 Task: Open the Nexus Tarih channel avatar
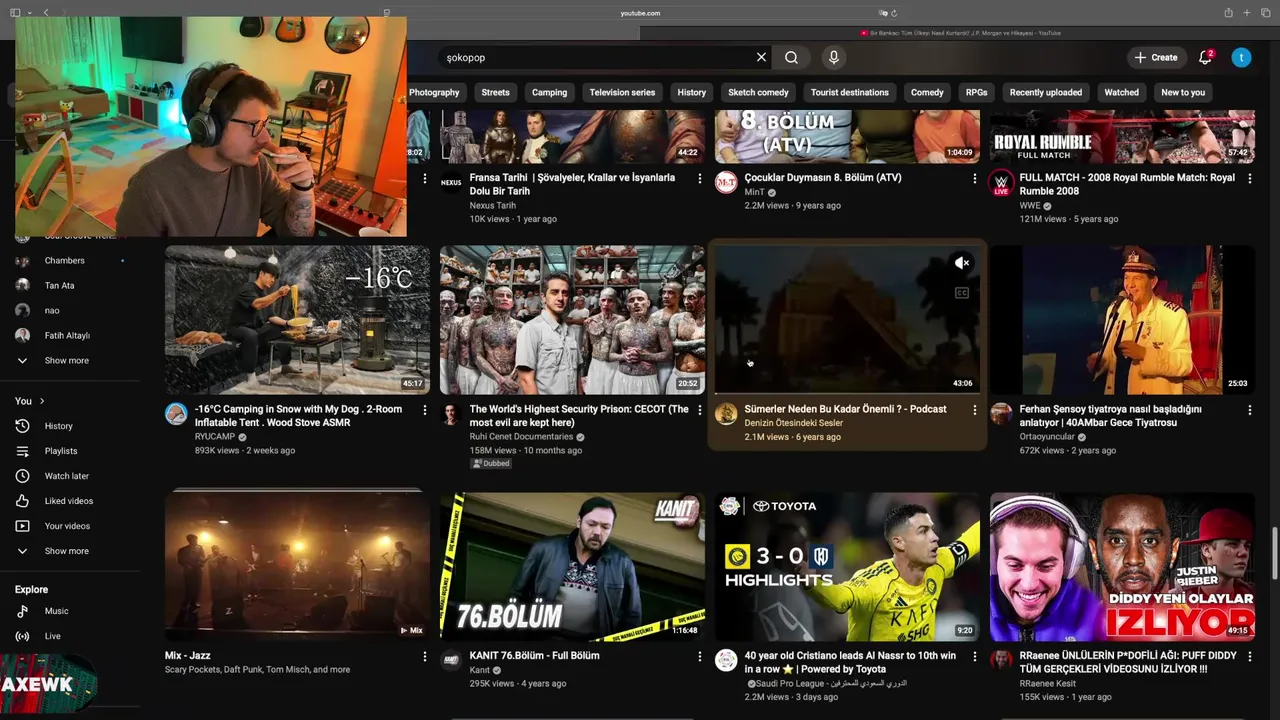coord(451,183)
